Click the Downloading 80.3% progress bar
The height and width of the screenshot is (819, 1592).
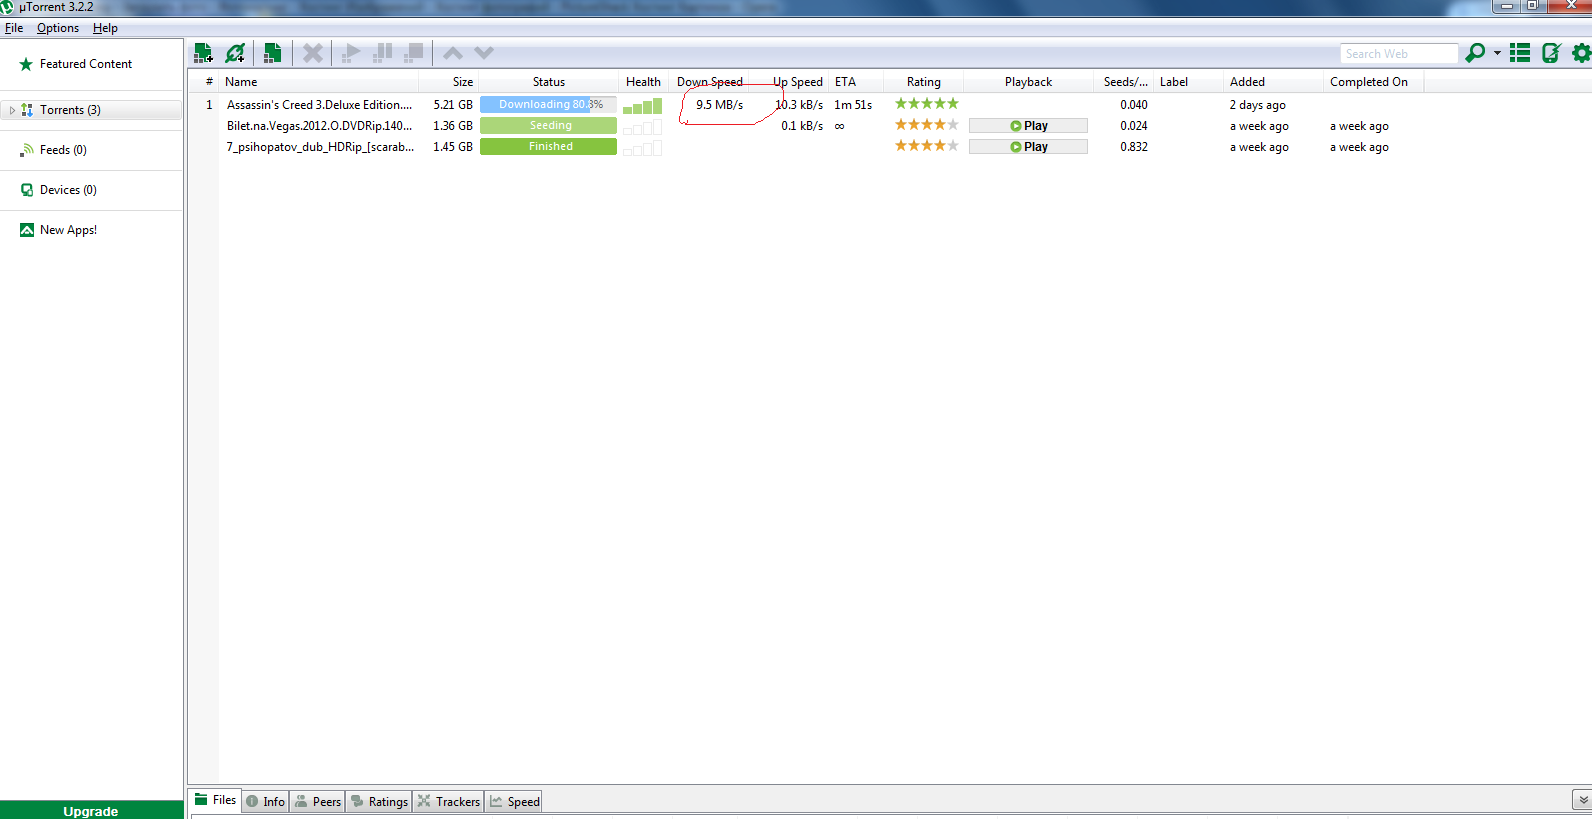pyautogui.click(x=548, y=104)
